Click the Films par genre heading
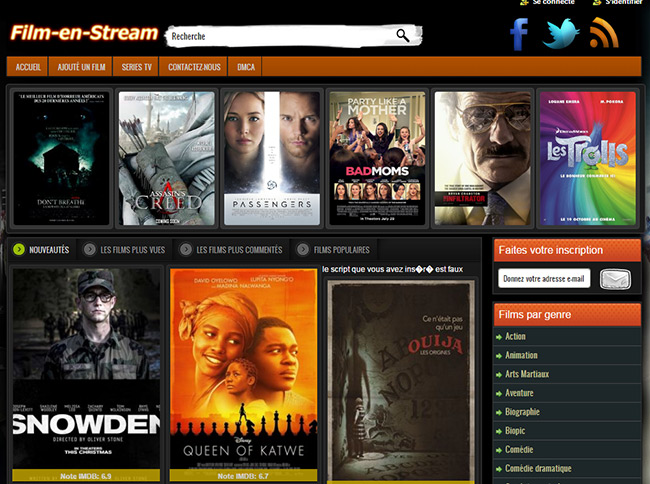Viewport: 650px width, 484px height. pos(535,315)
